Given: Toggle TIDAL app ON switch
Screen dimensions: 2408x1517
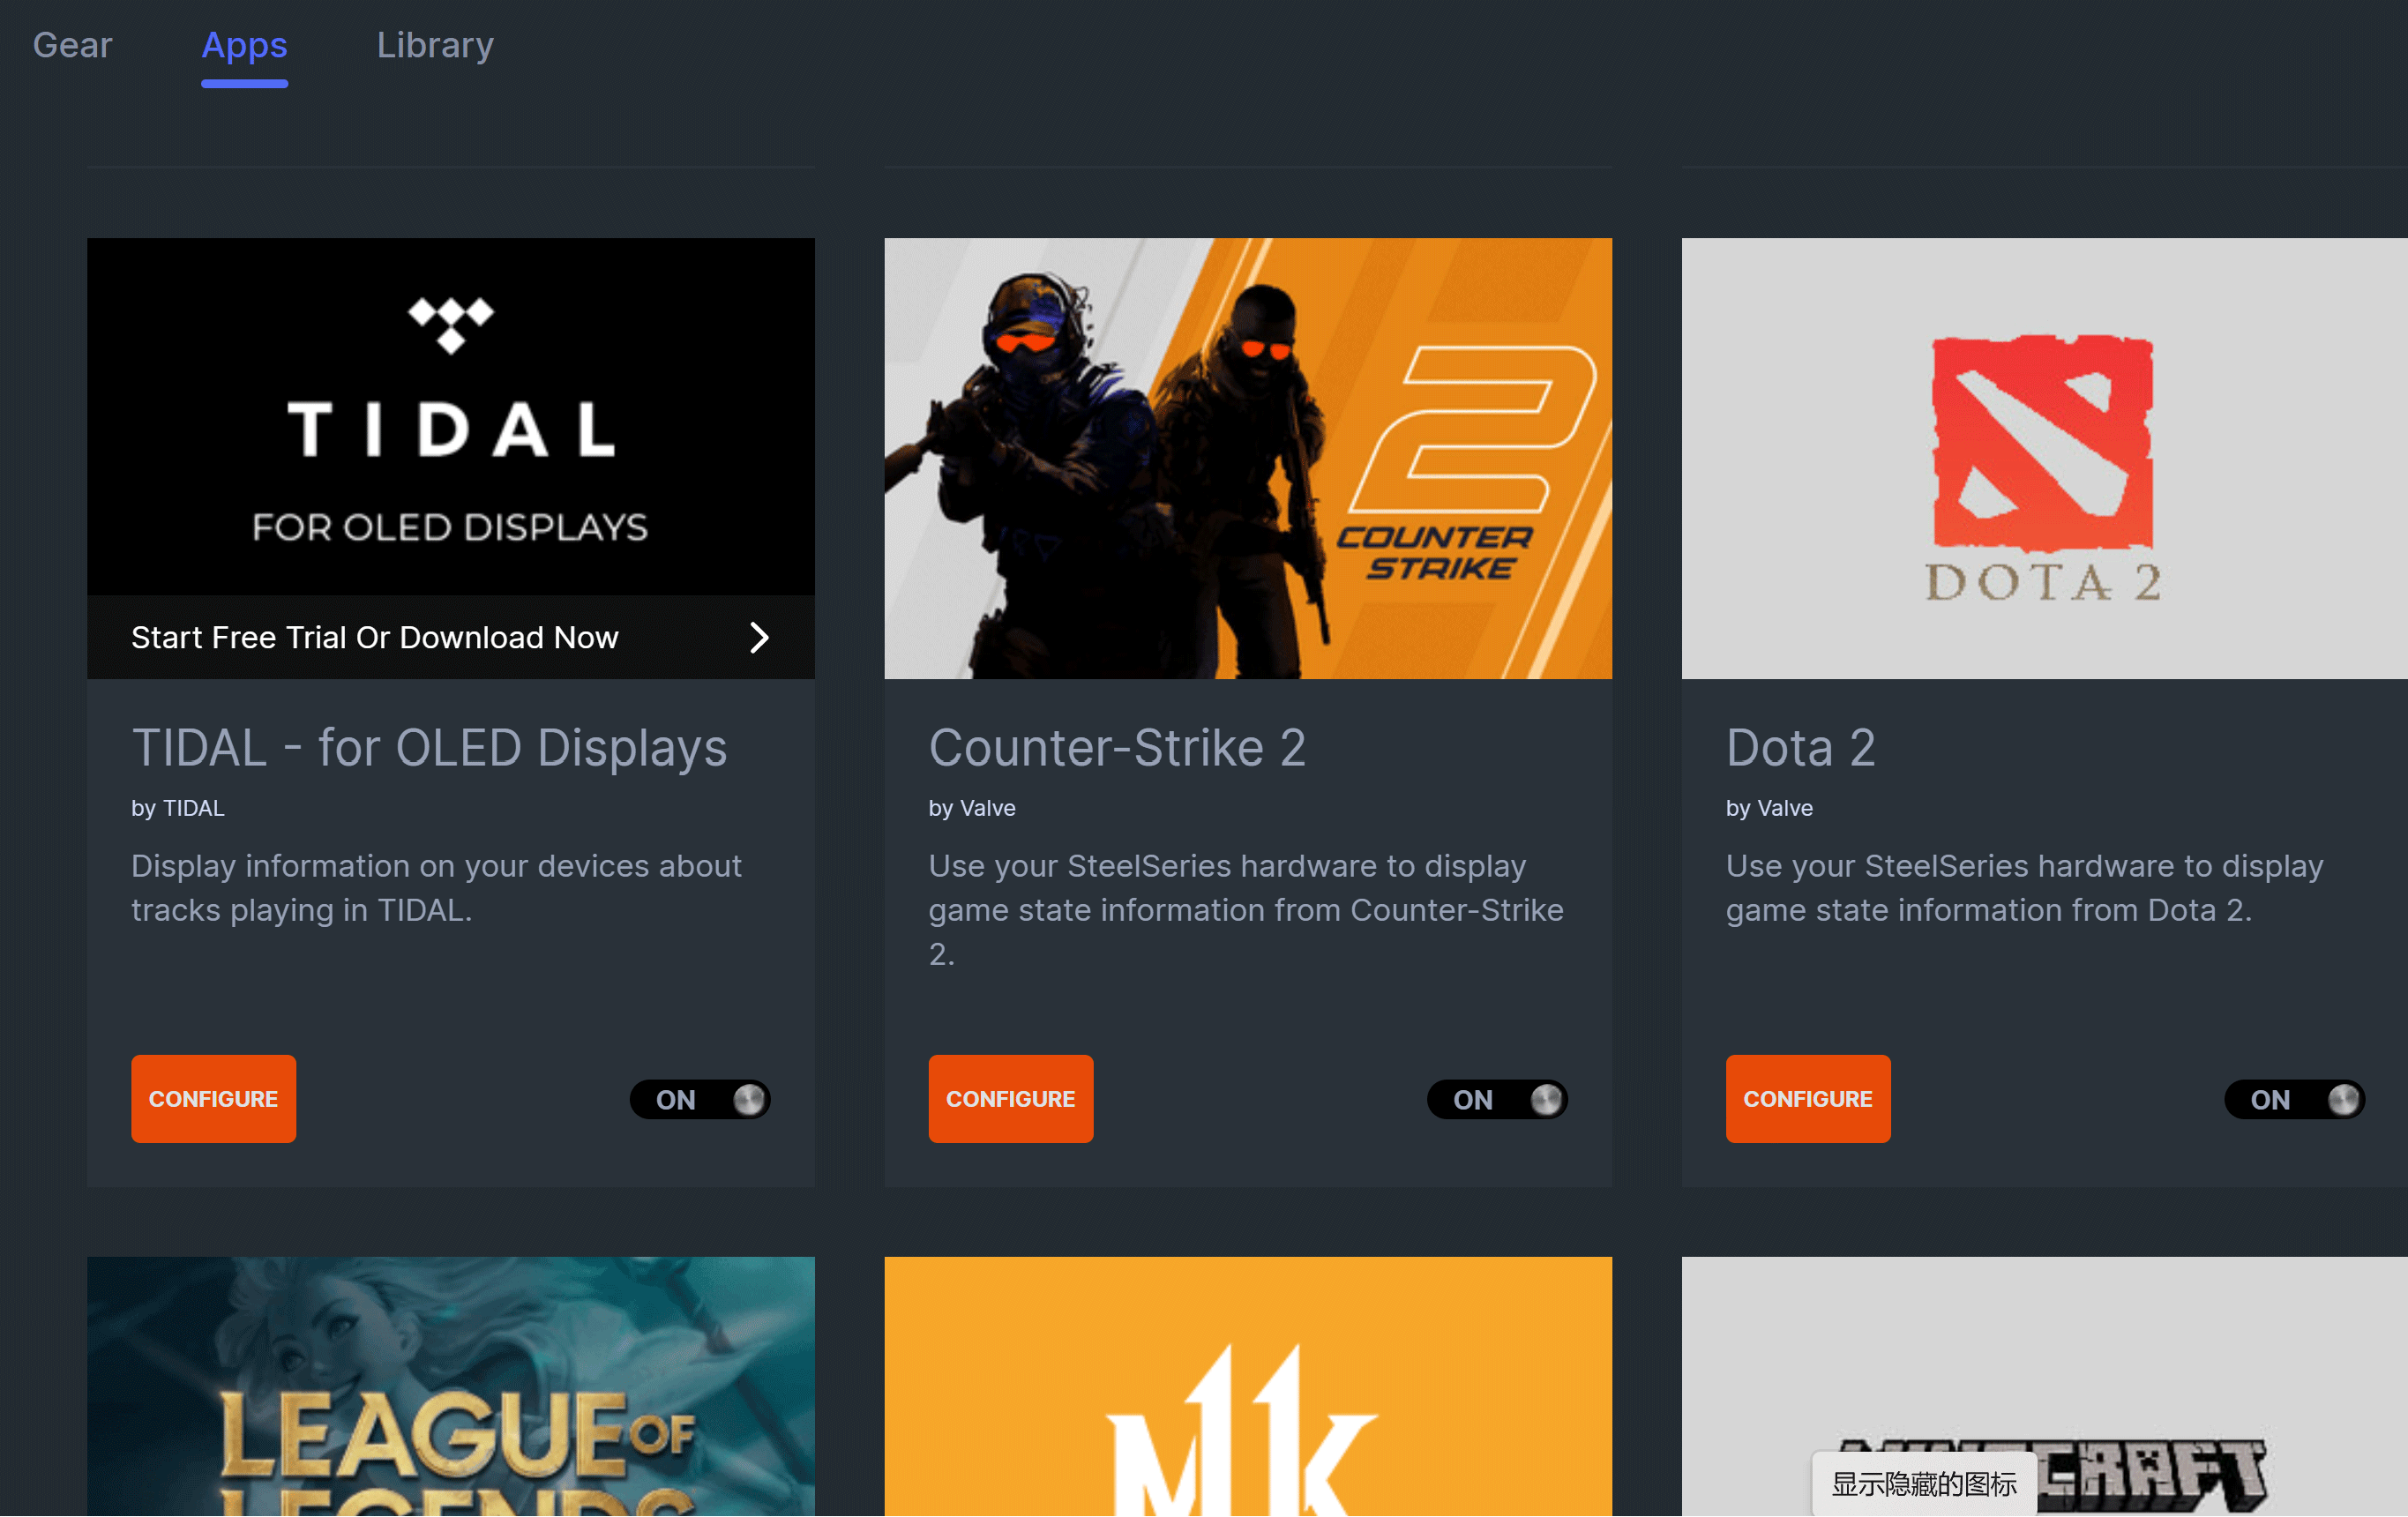Looking at the screenshot, I should click(700, 1099).
